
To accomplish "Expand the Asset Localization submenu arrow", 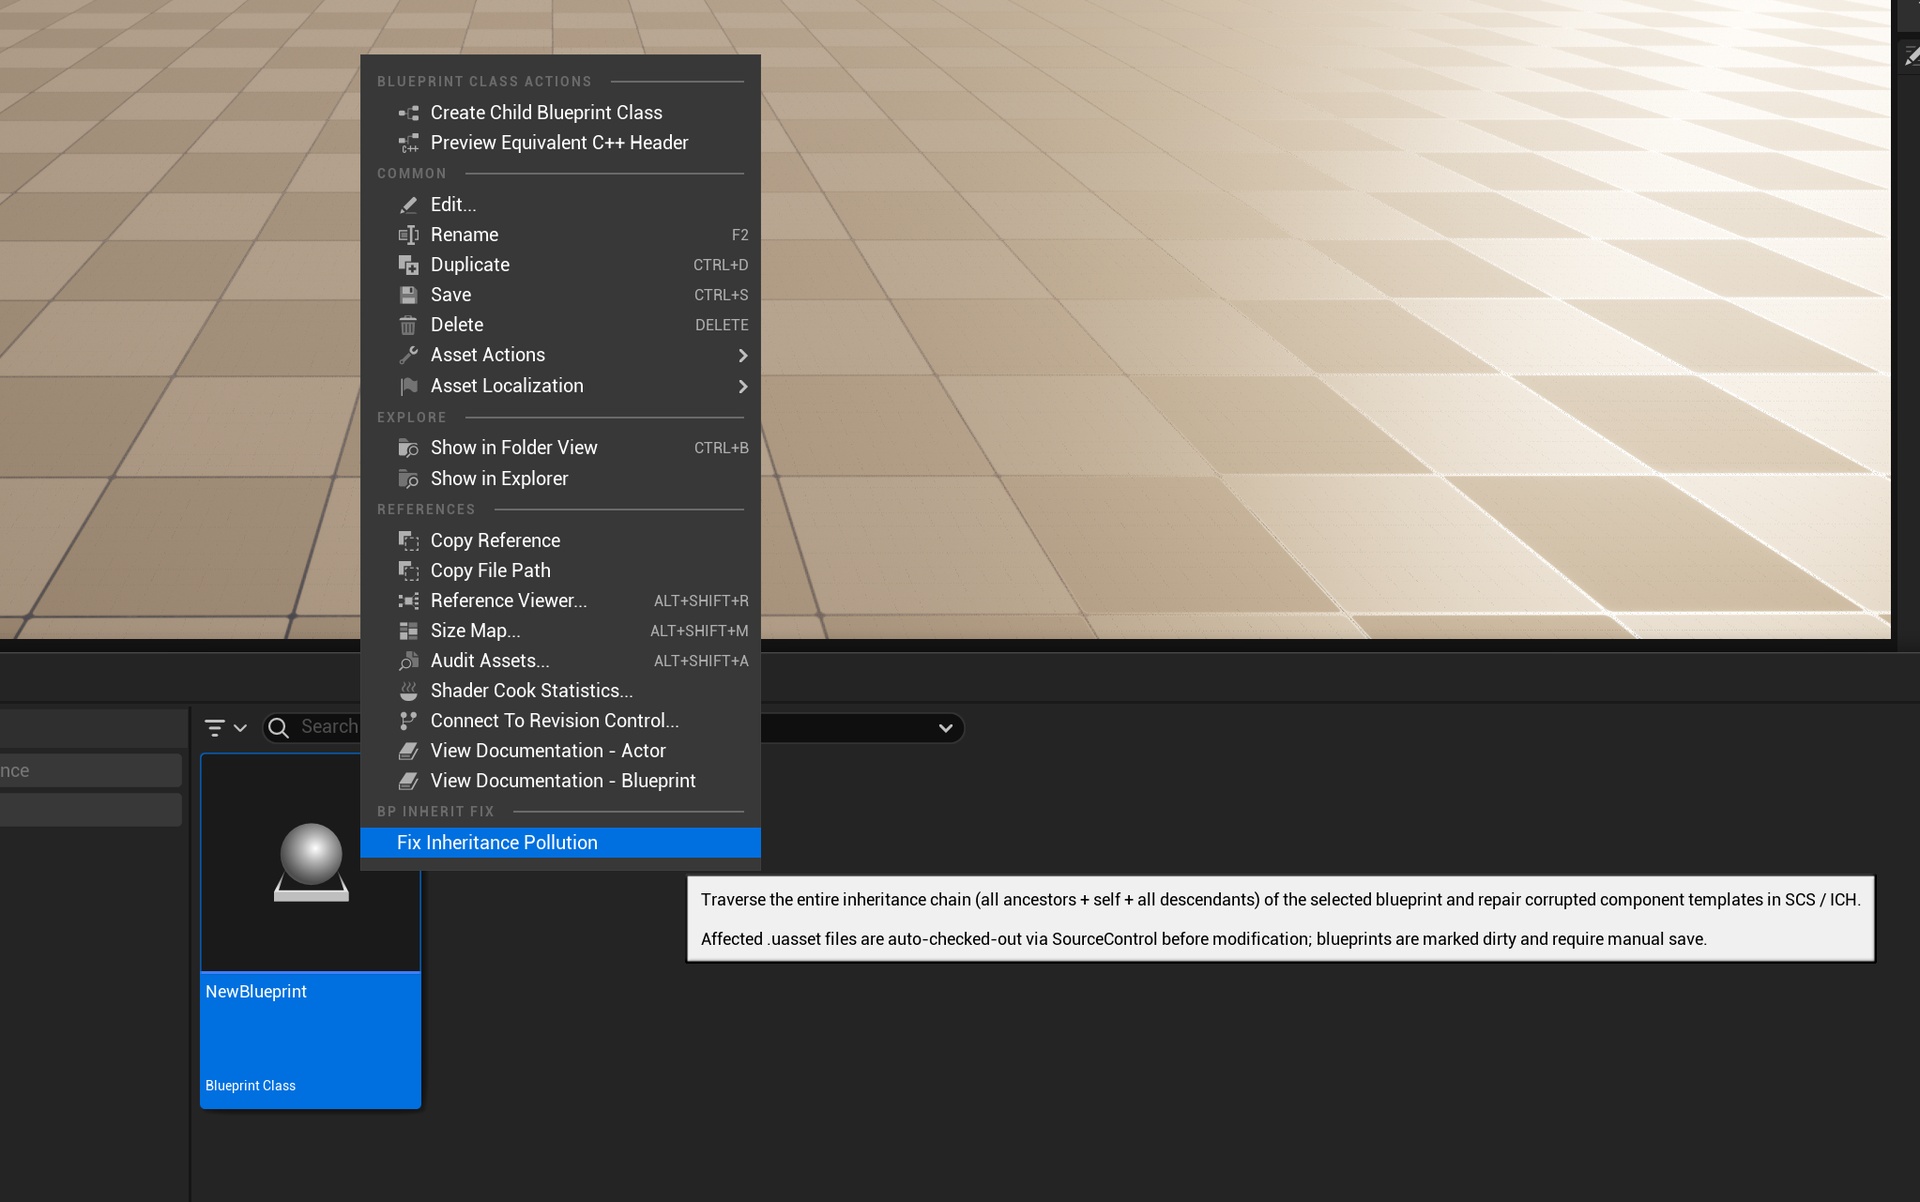I will coord(742,387).
